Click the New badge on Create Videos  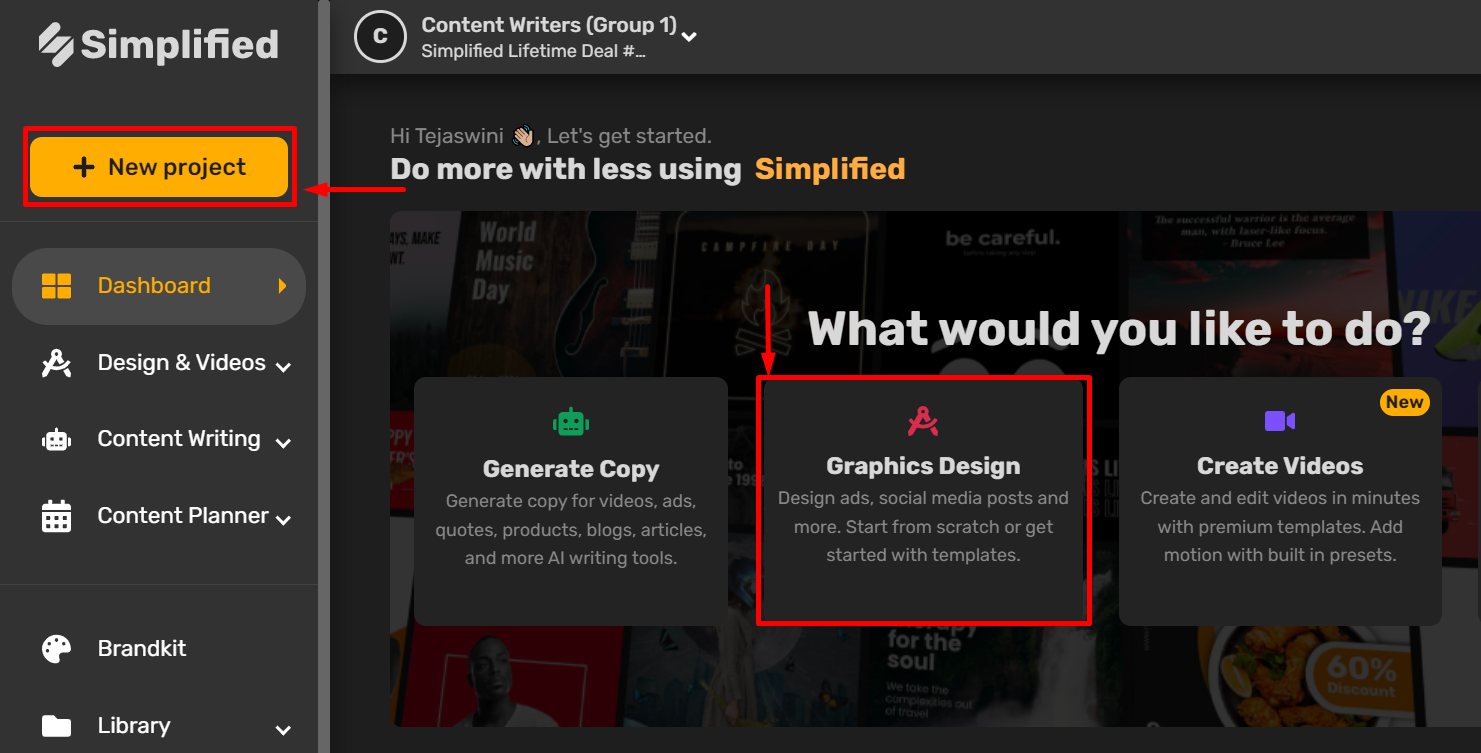pyautogui.click(x=1404, y=402)
